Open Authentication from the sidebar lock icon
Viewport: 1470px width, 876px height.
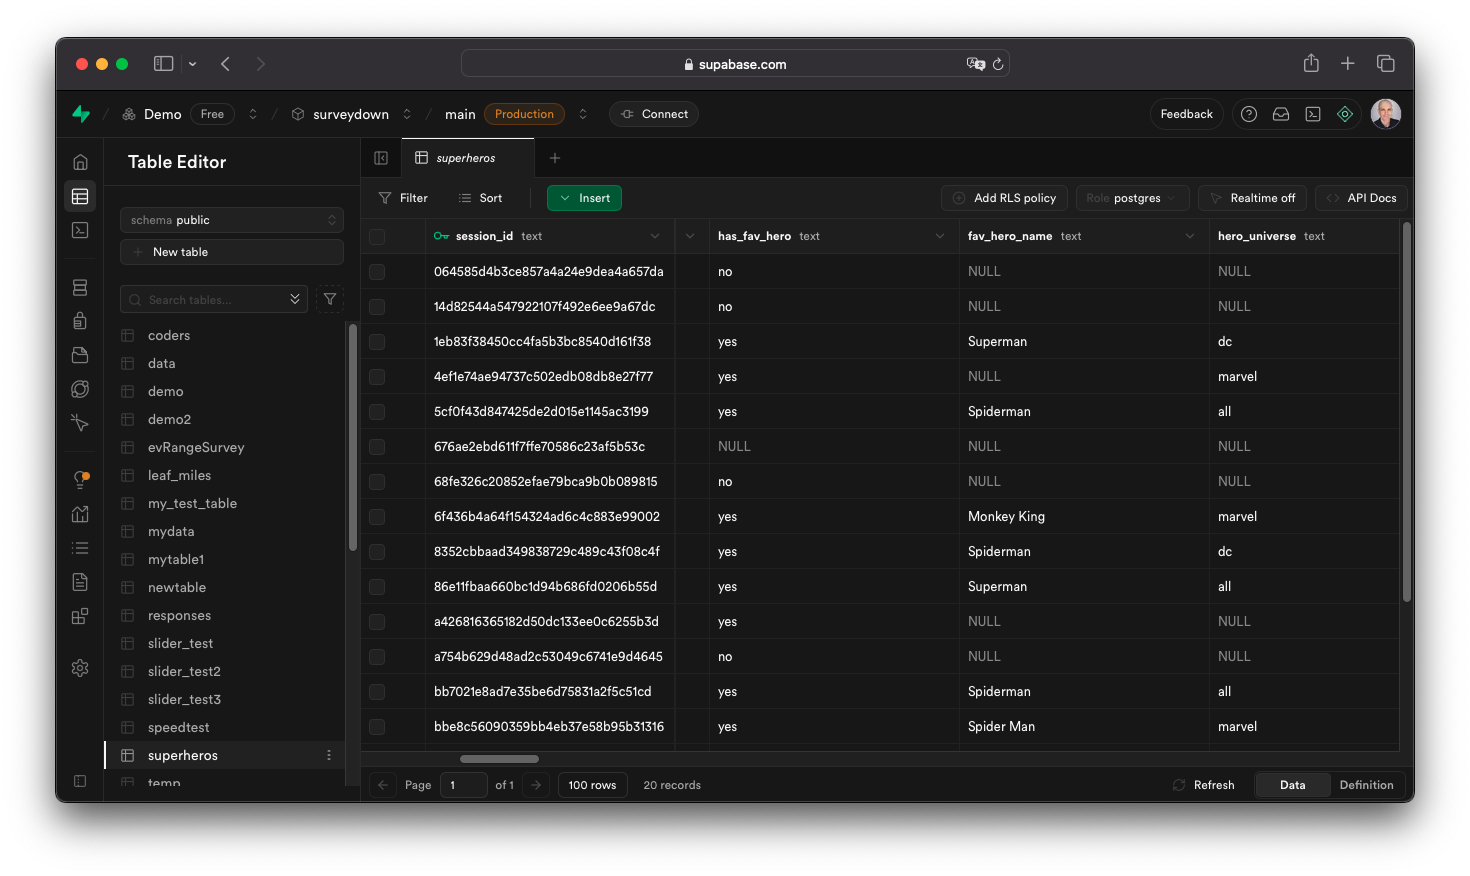[80, 321]
